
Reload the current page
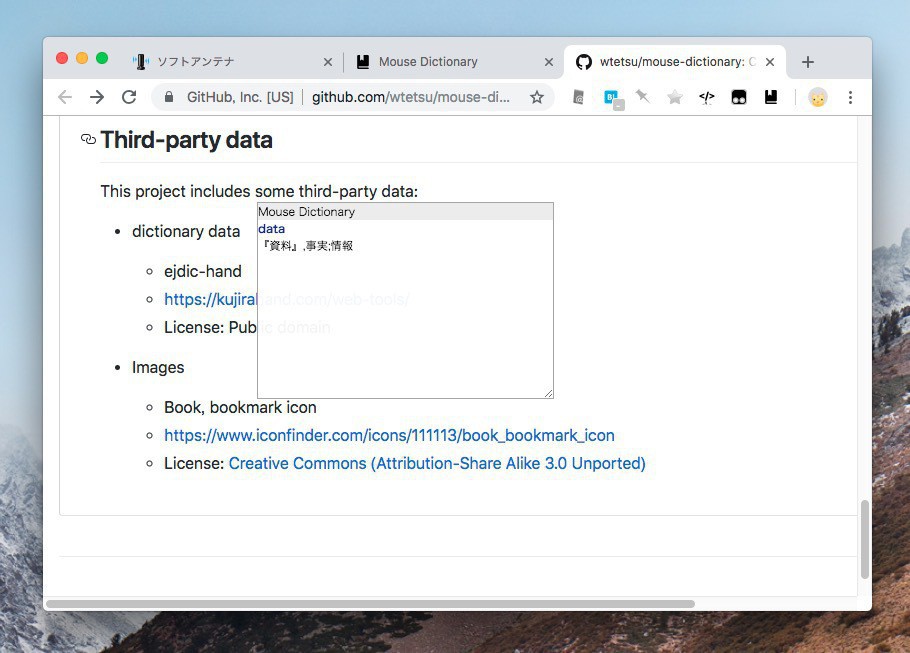pos(129,97)
